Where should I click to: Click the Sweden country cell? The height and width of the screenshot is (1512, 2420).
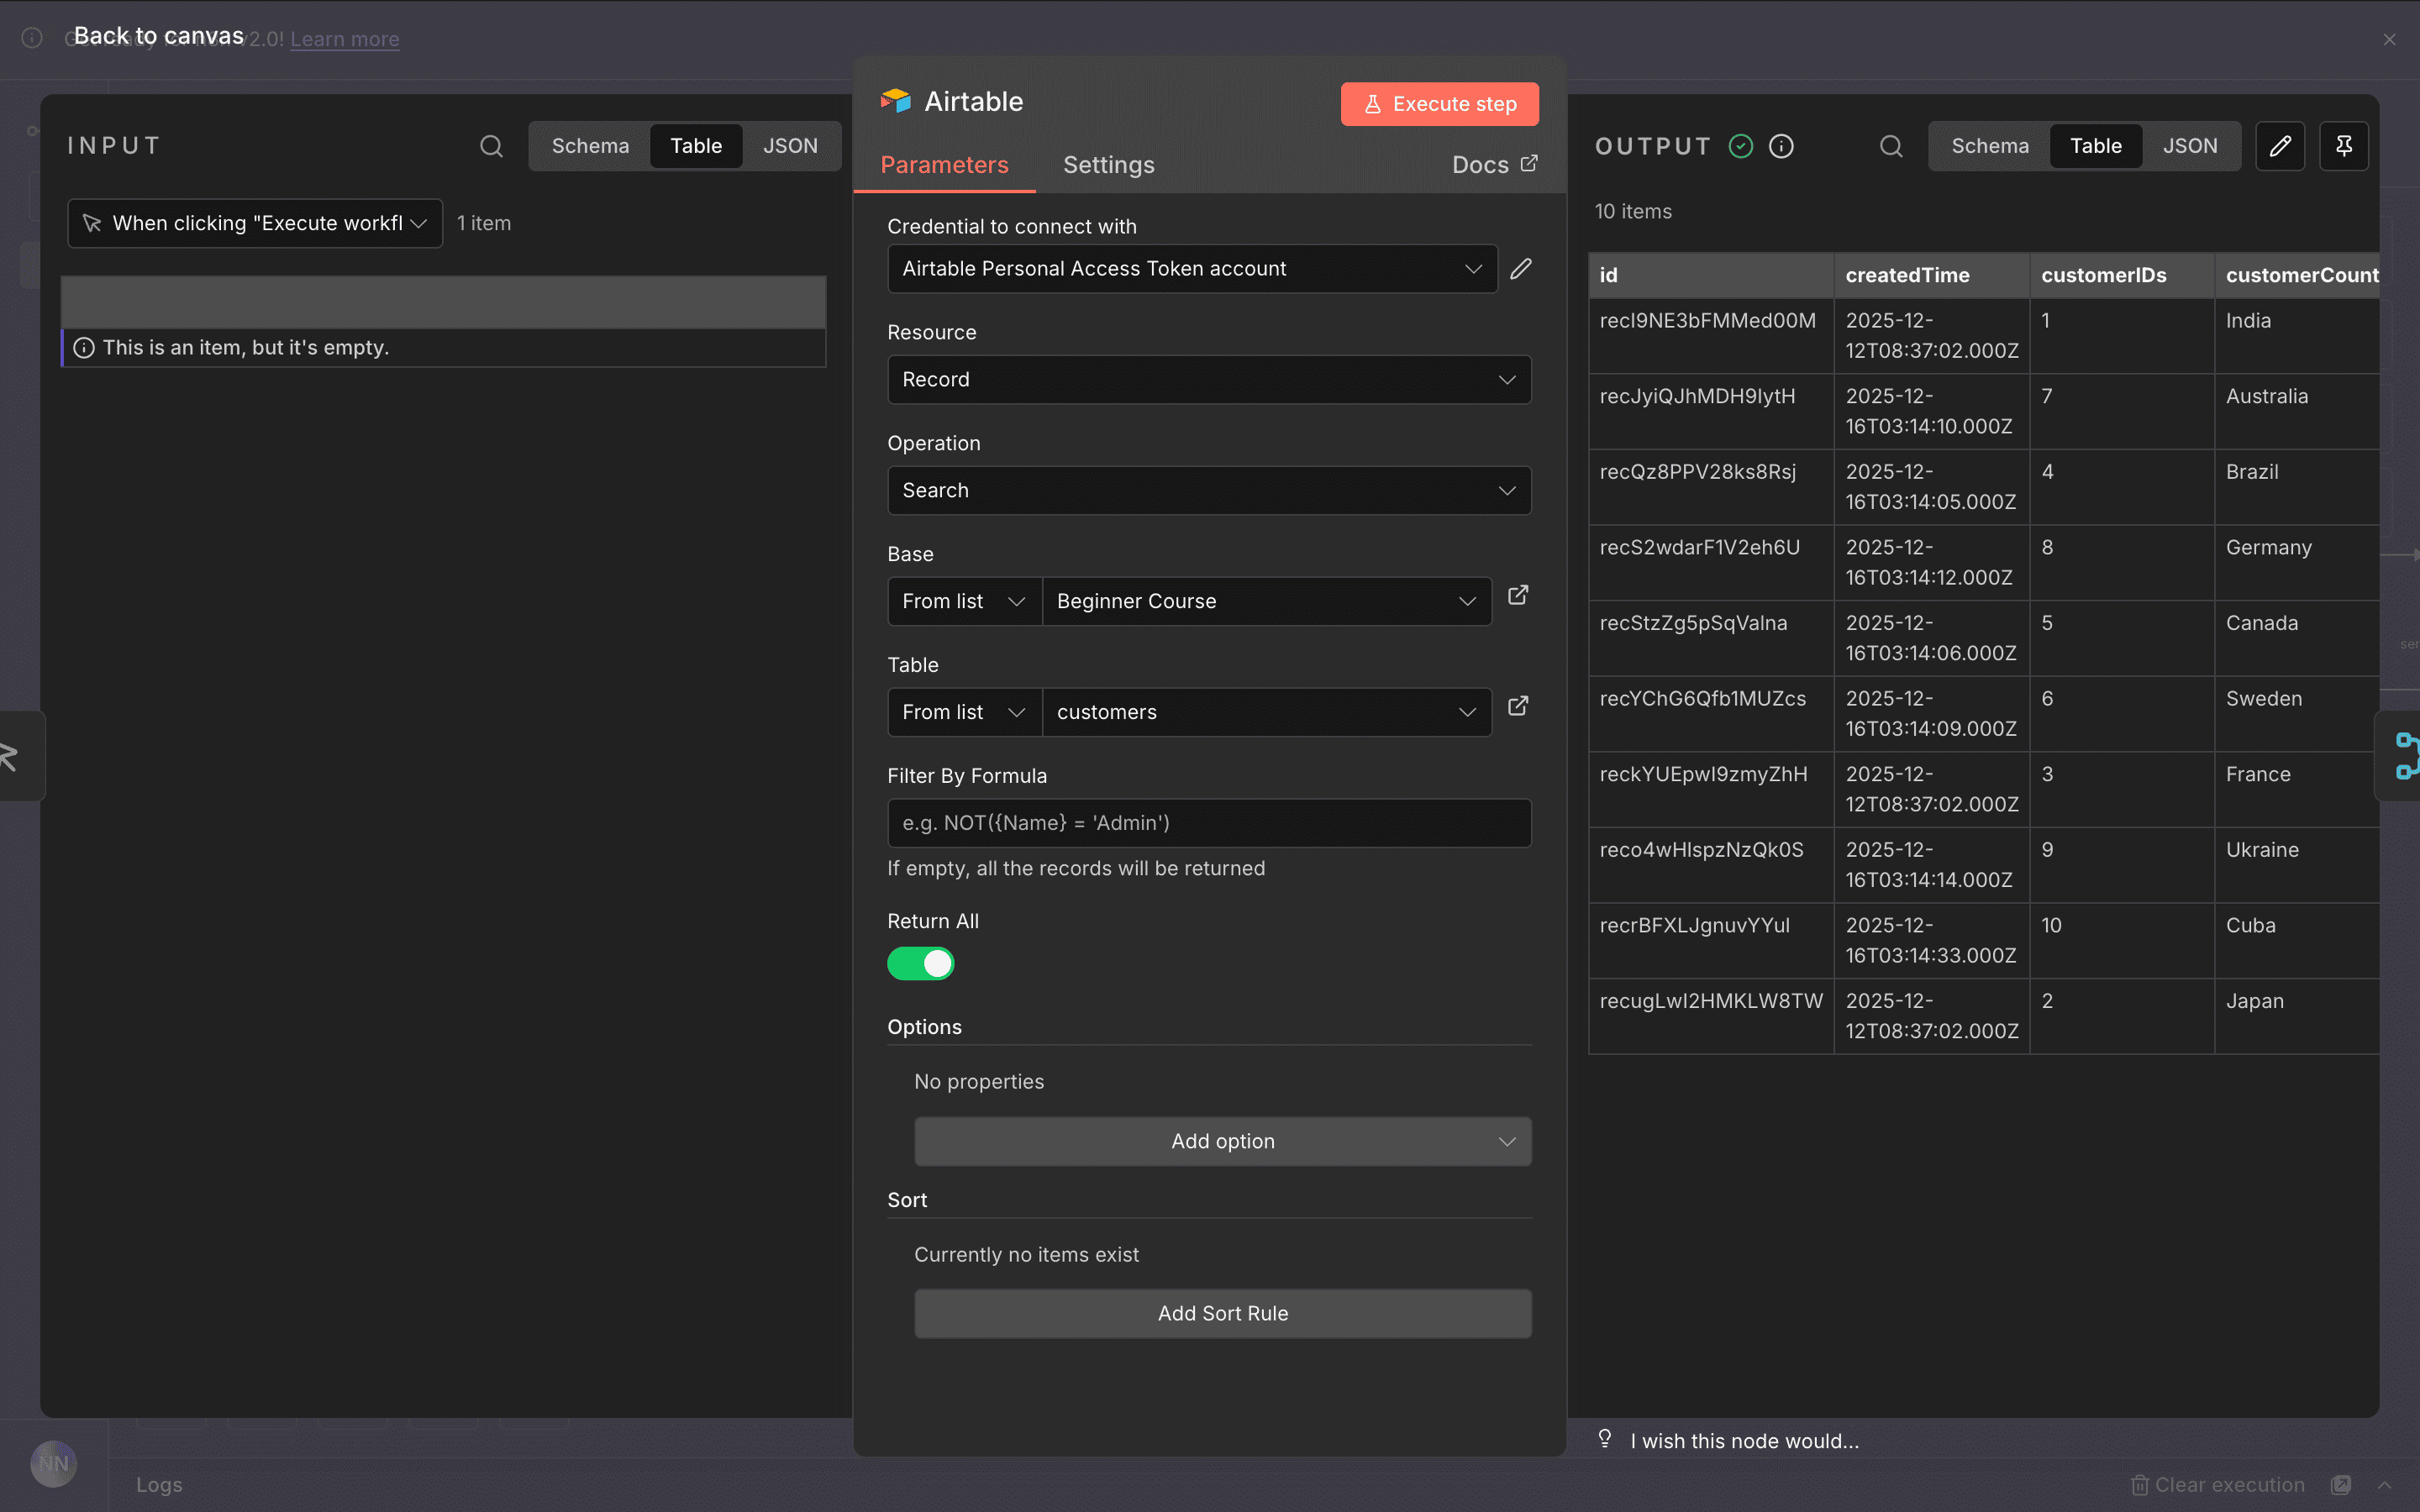pyautogui.click(x=2298, y=714)
